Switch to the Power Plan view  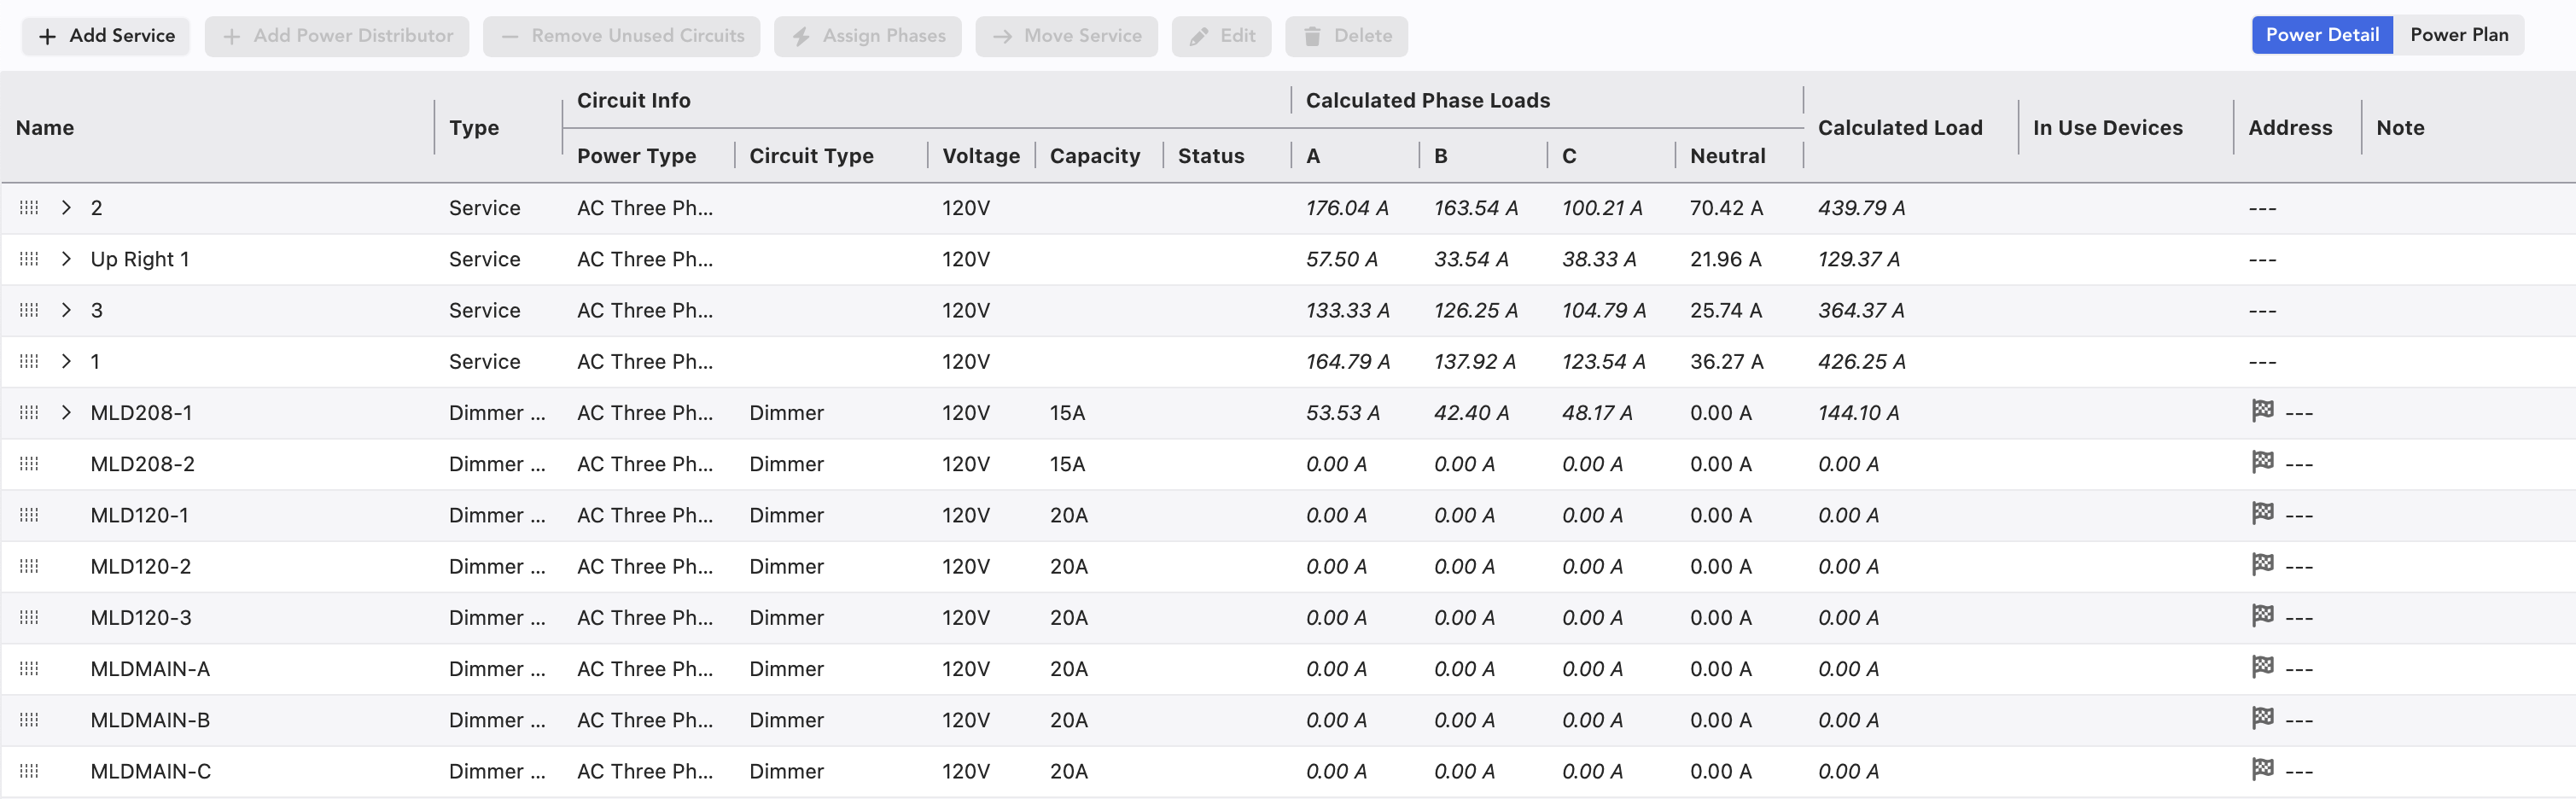tap(2458, 35)
